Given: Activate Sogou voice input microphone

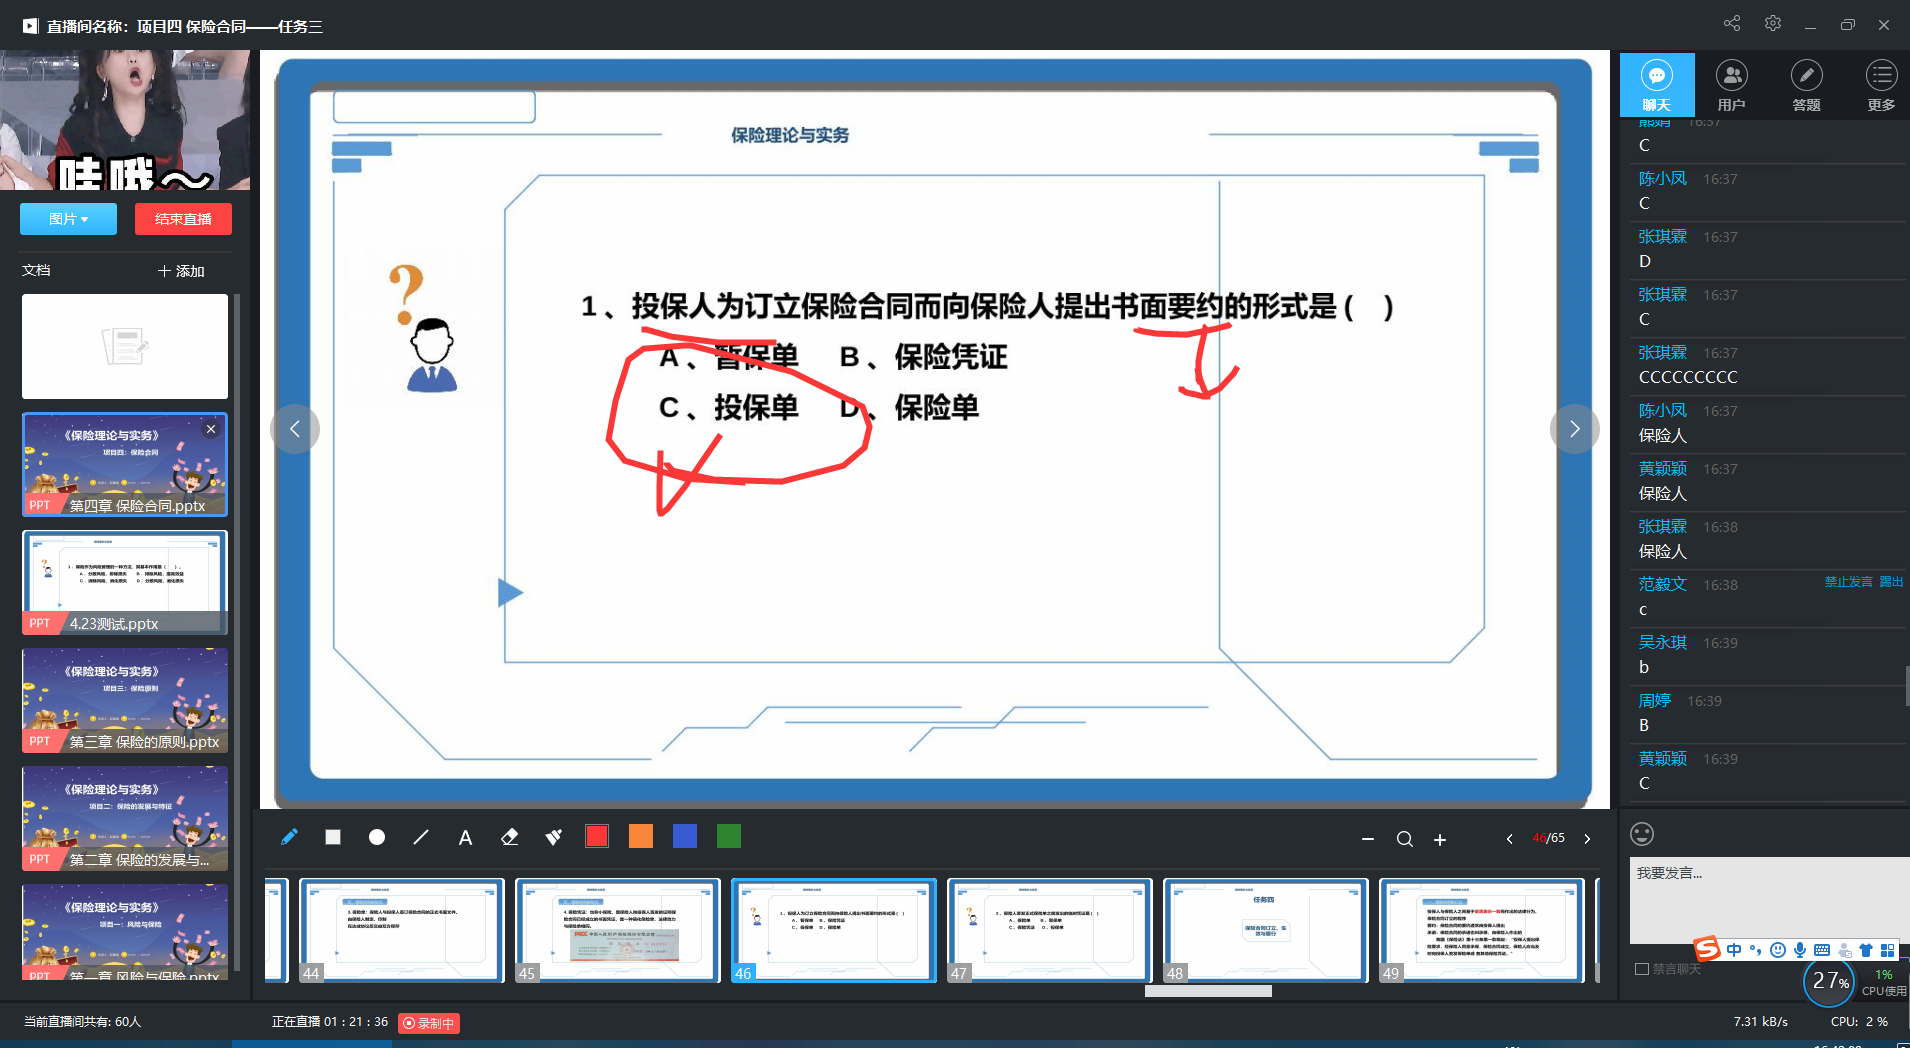Looking at the screenshot, I should click(x=1800, y=950).
